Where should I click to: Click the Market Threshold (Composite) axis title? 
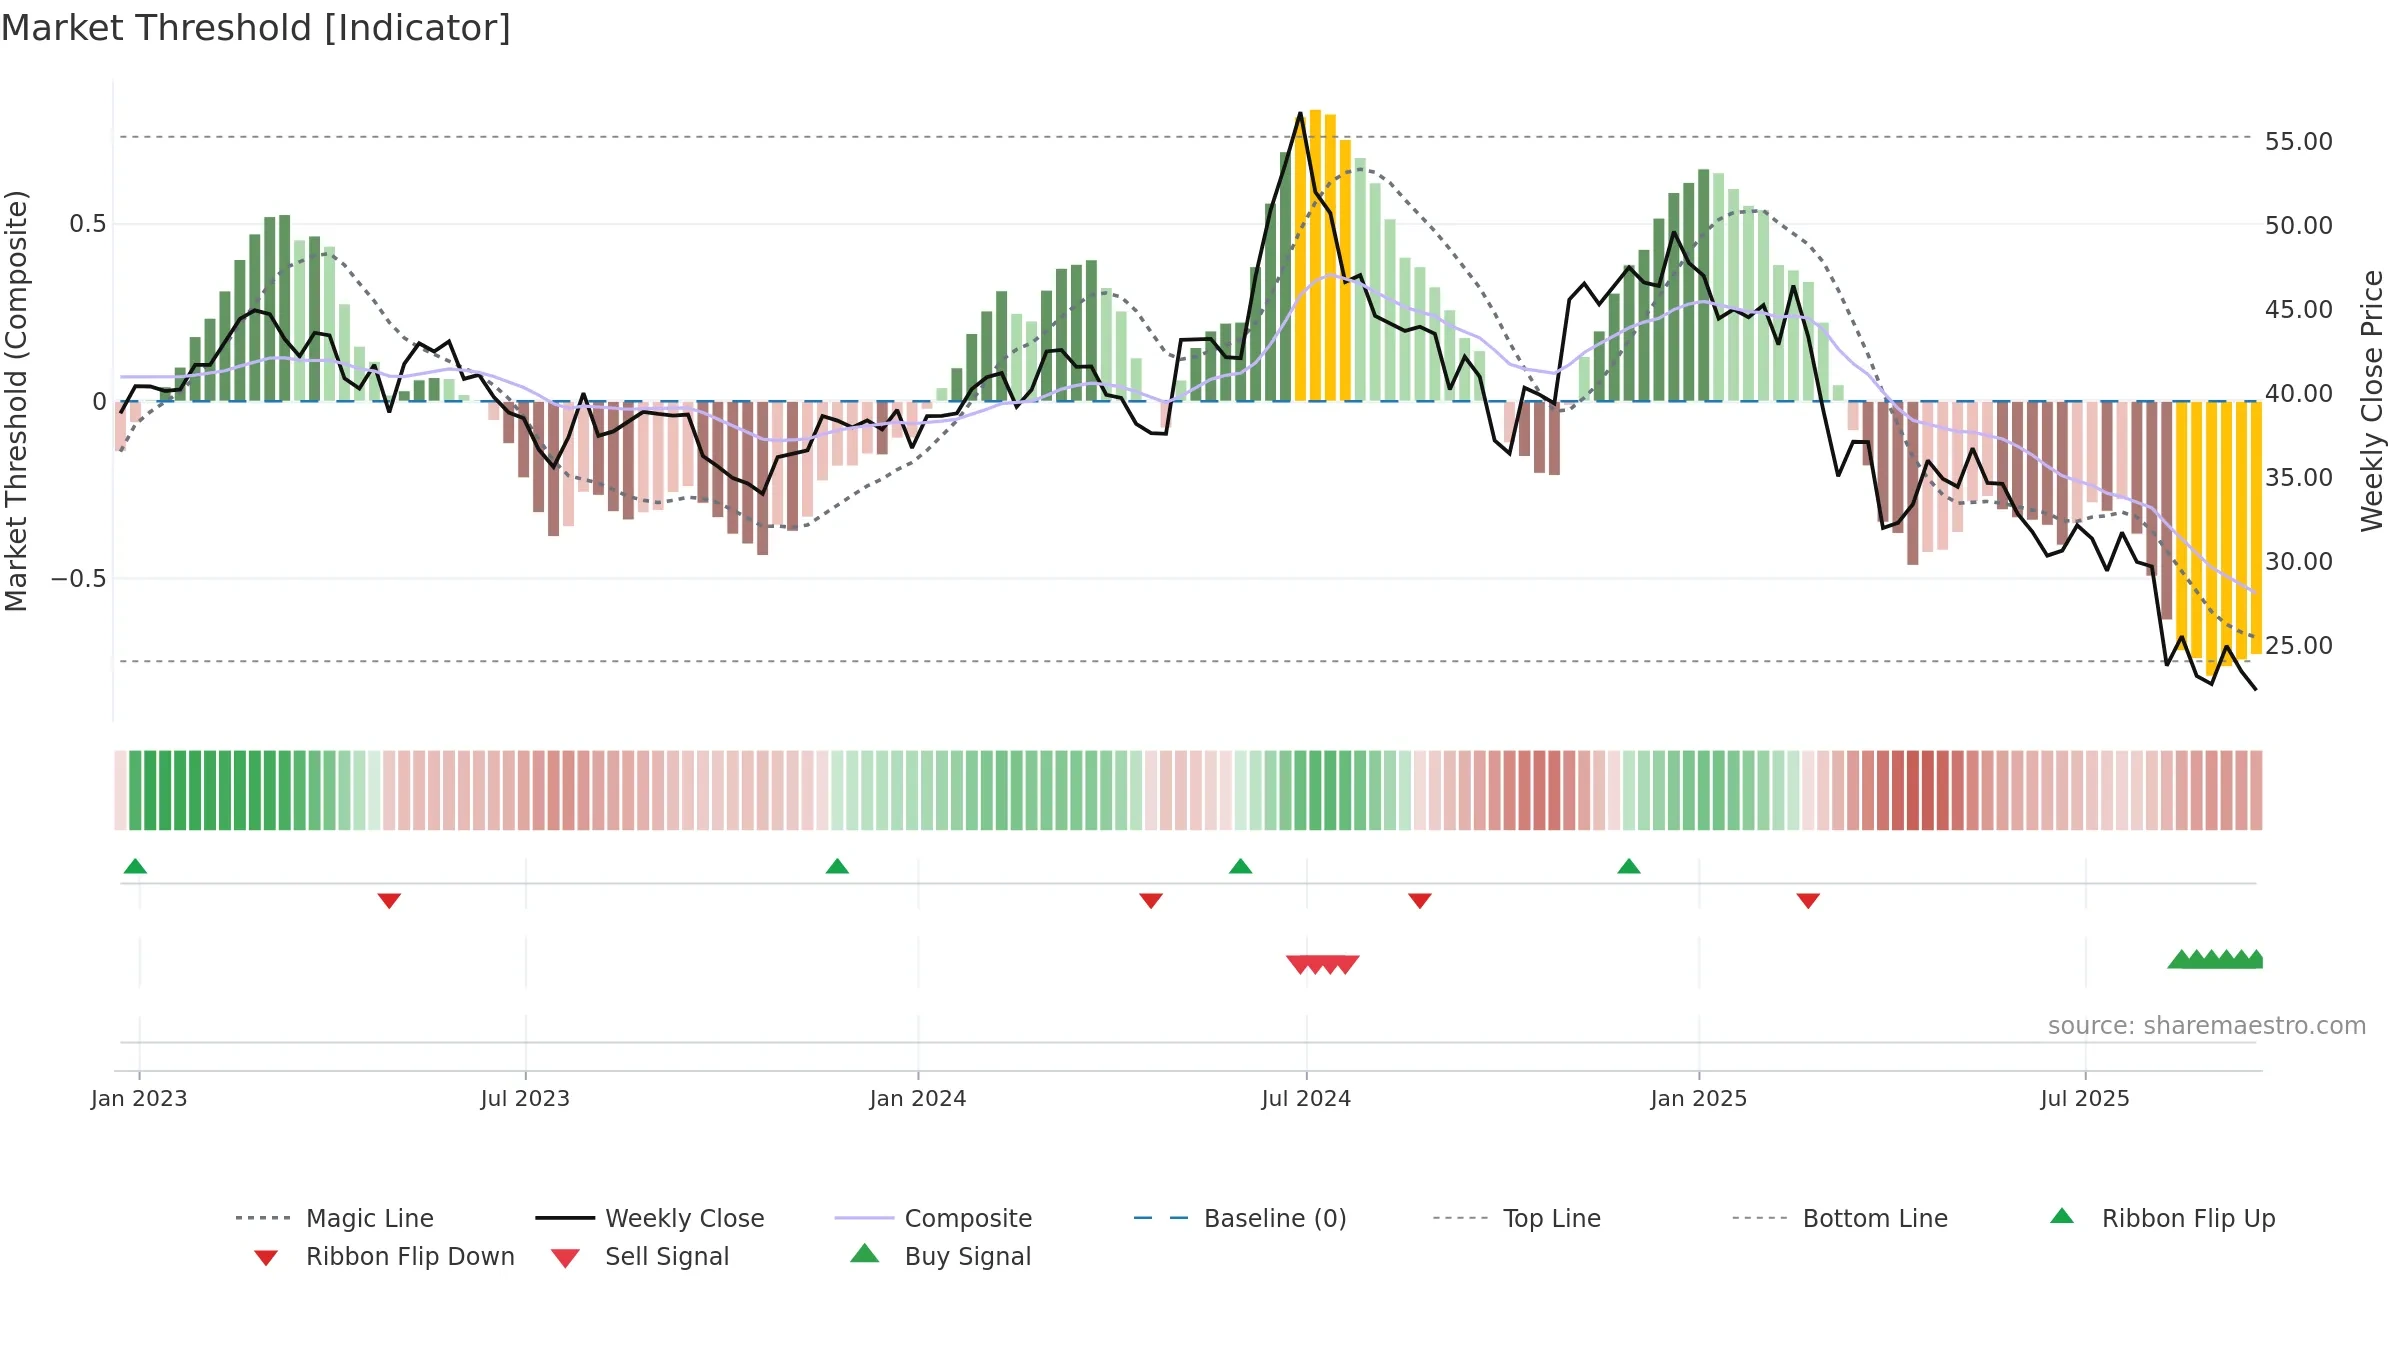coord(16,401)
